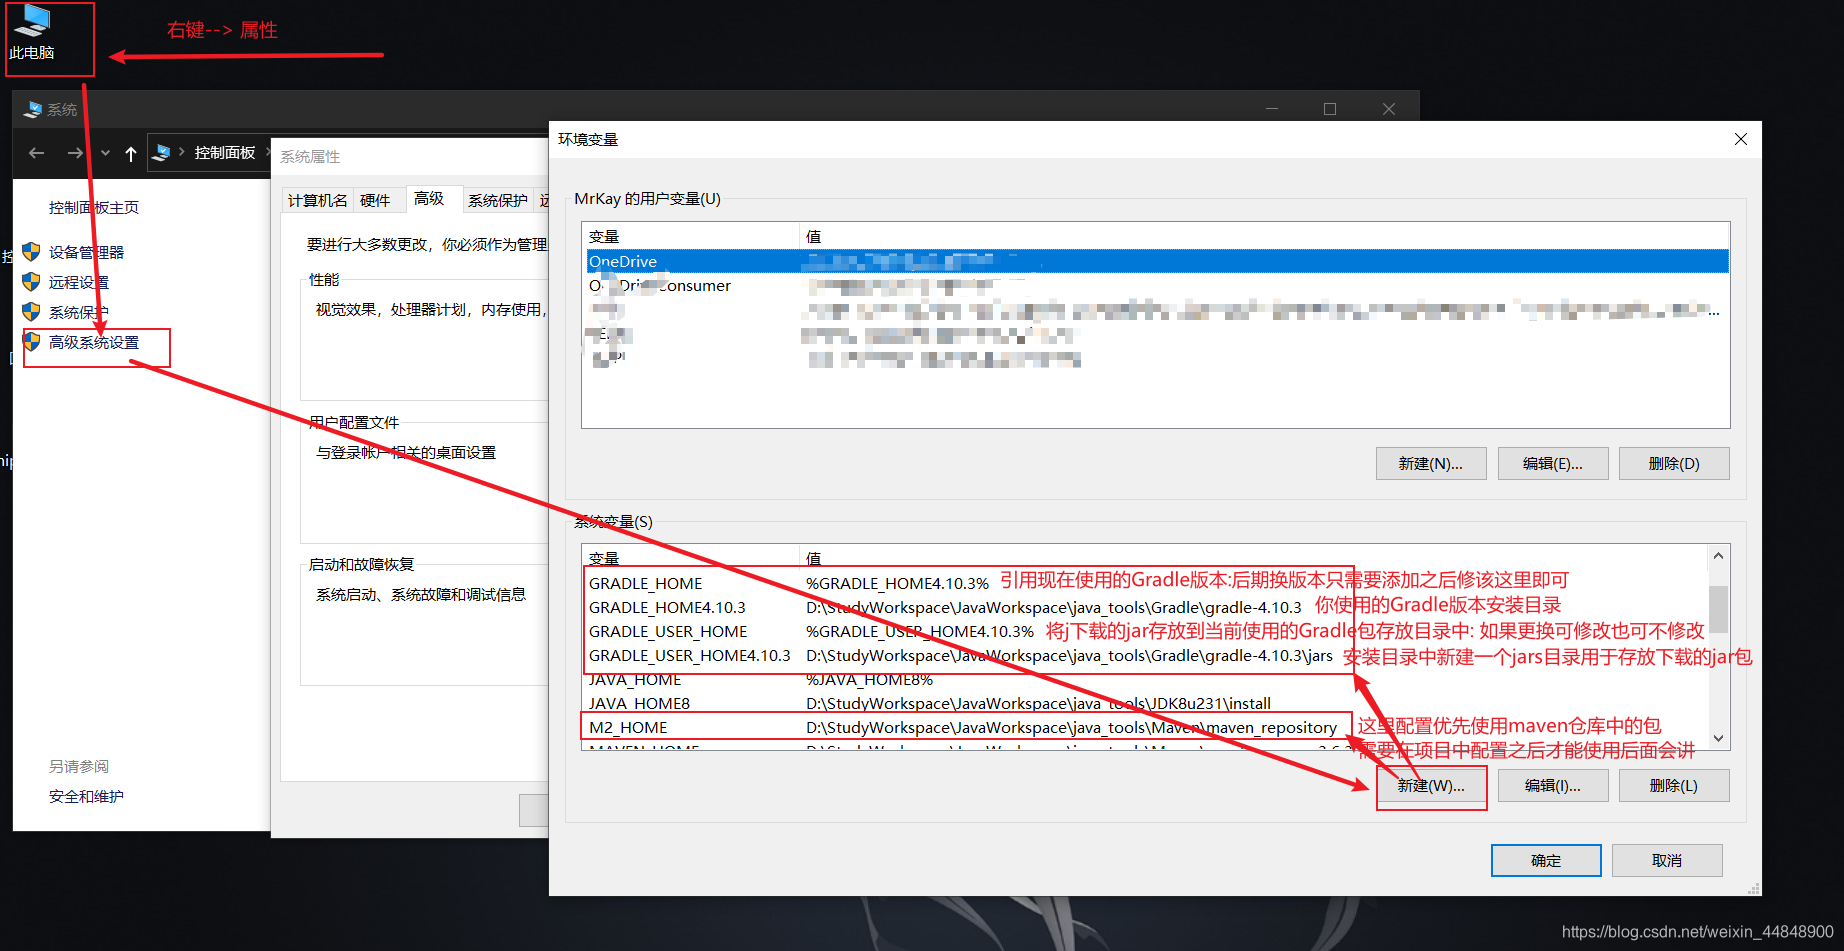Select OneDrive user variable row
1844x951 pixels.
click(1157, 261)
